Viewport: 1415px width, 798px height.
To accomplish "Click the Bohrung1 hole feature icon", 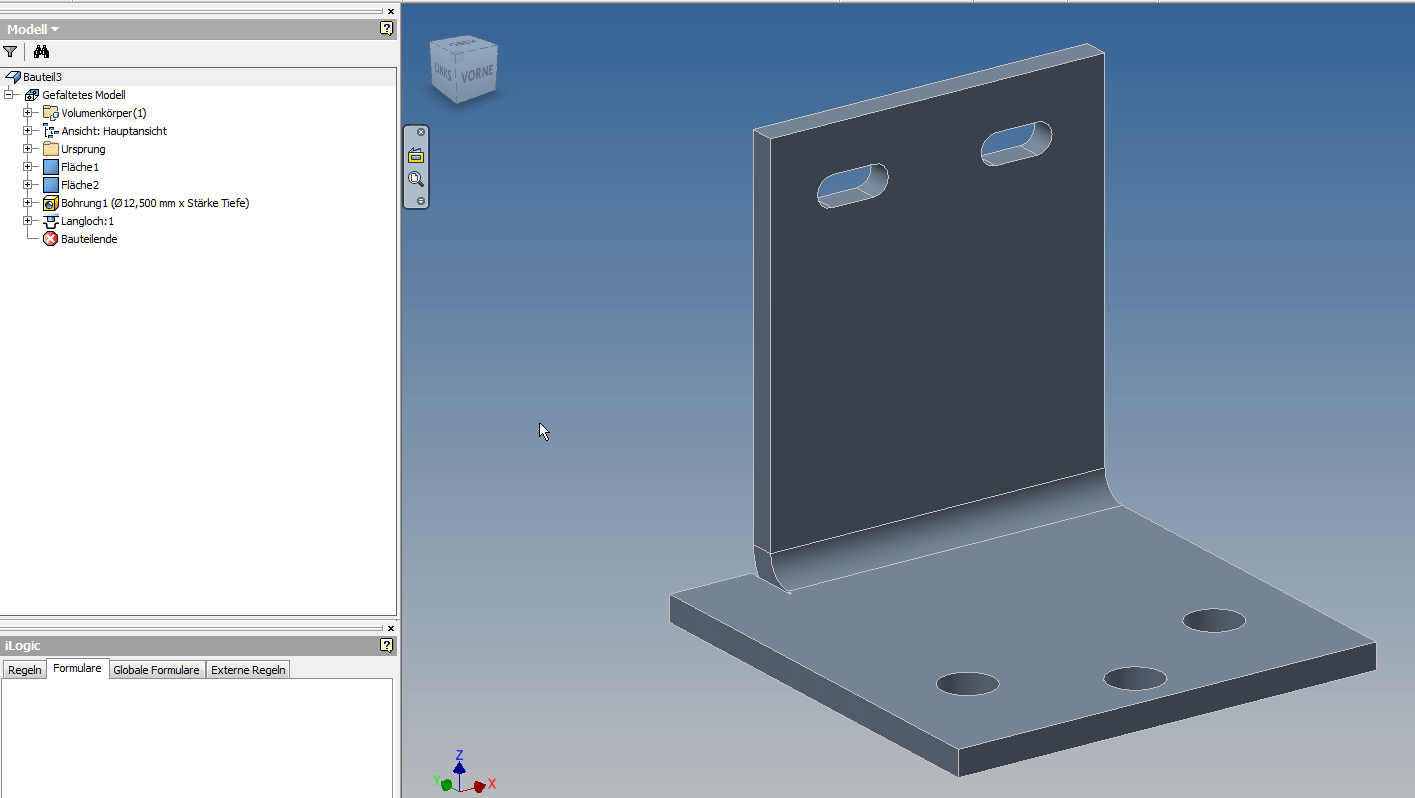I will 50,203.
